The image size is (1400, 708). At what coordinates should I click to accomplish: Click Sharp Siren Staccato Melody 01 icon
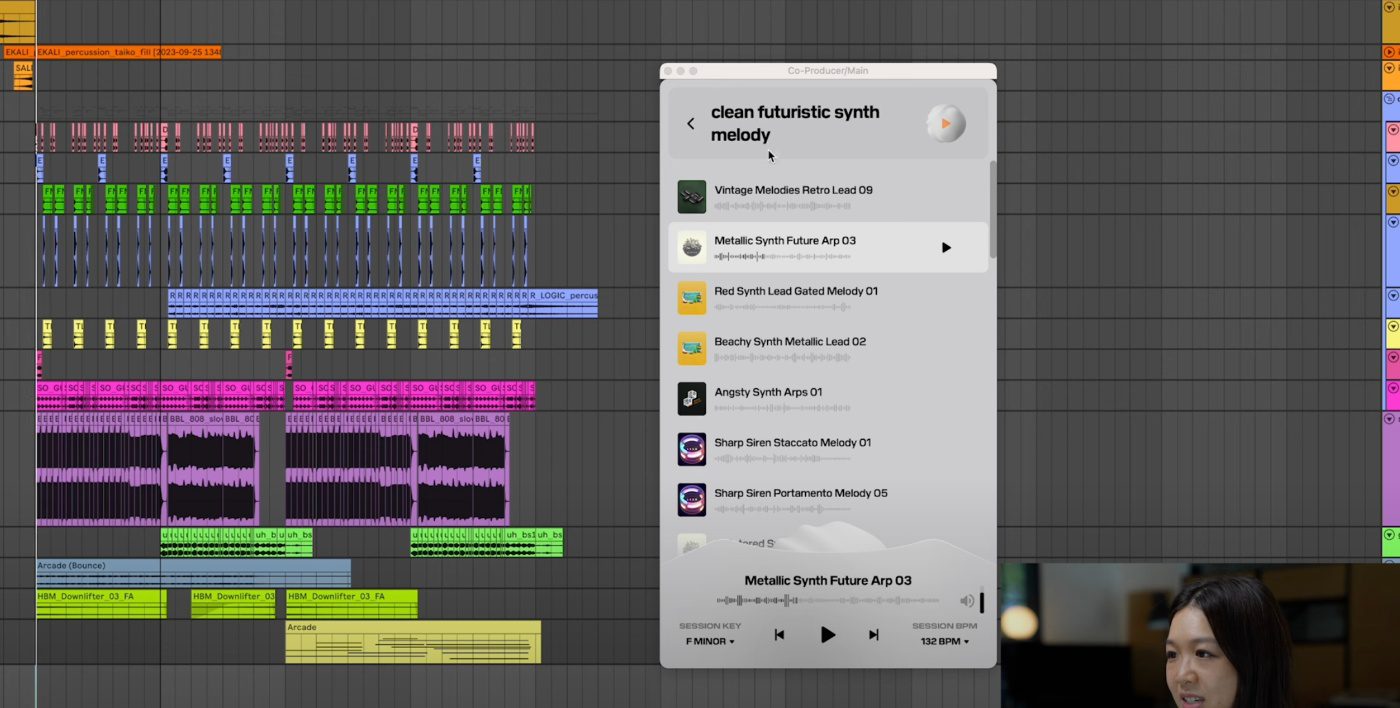coord(692,449)
